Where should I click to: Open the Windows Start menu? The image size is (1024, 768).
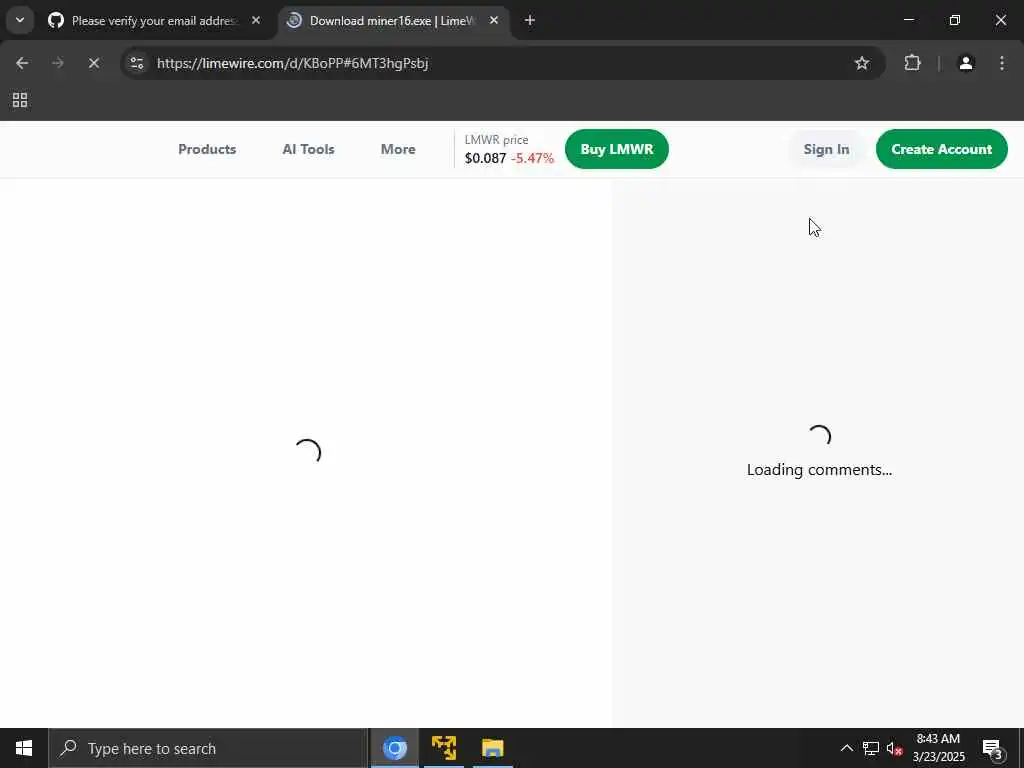click(24, 748)
